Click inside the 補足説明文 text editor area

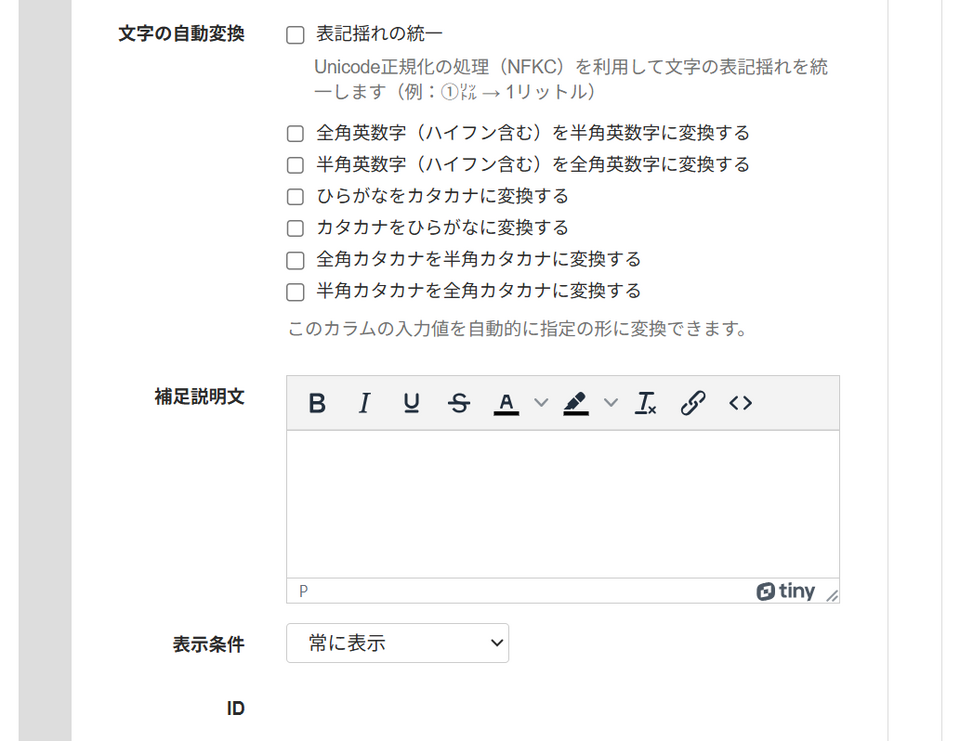(x=562, y=503)
